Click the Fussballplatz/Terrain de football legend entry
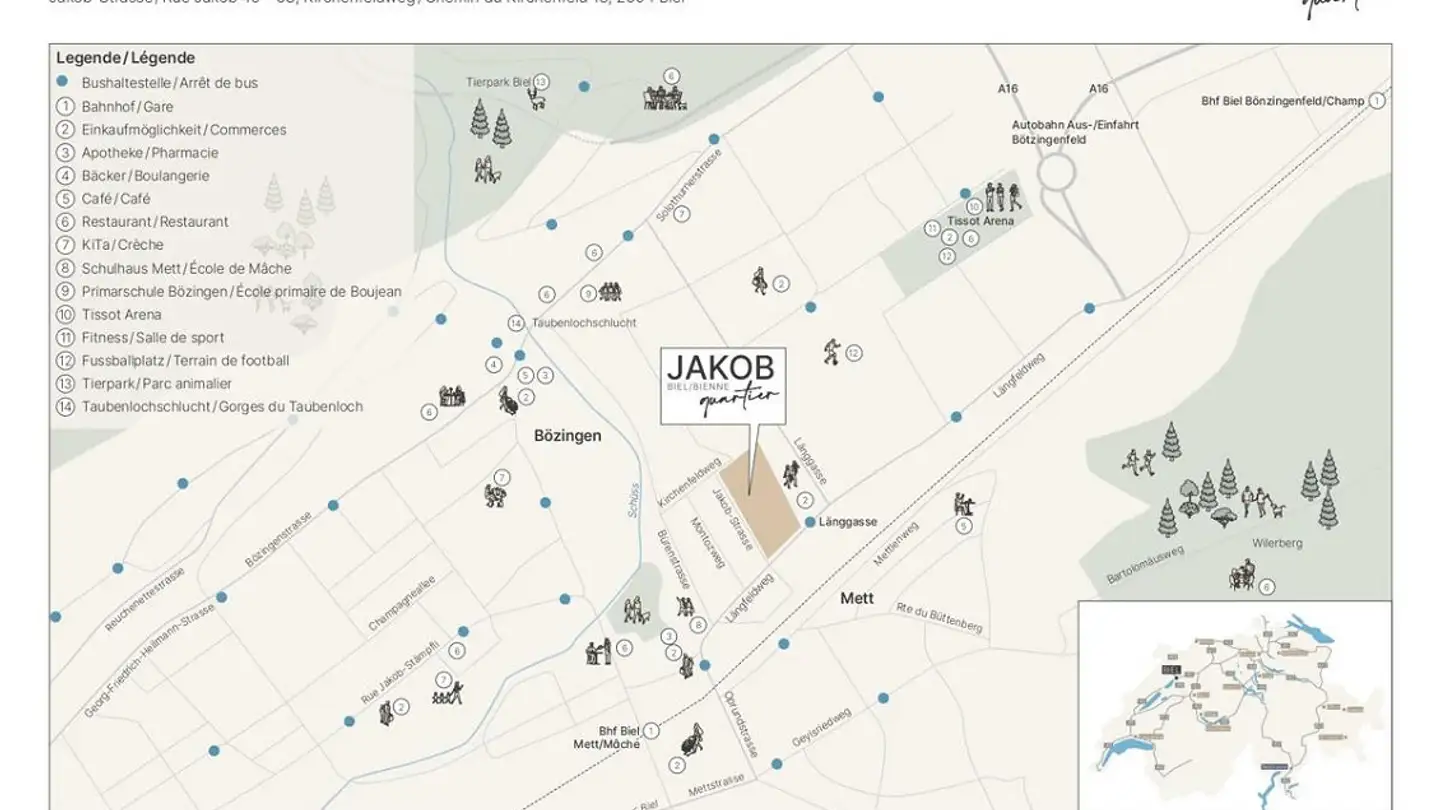Image resolution: width=1440 pixels, height=810 pixels. [x=173, y=360]
